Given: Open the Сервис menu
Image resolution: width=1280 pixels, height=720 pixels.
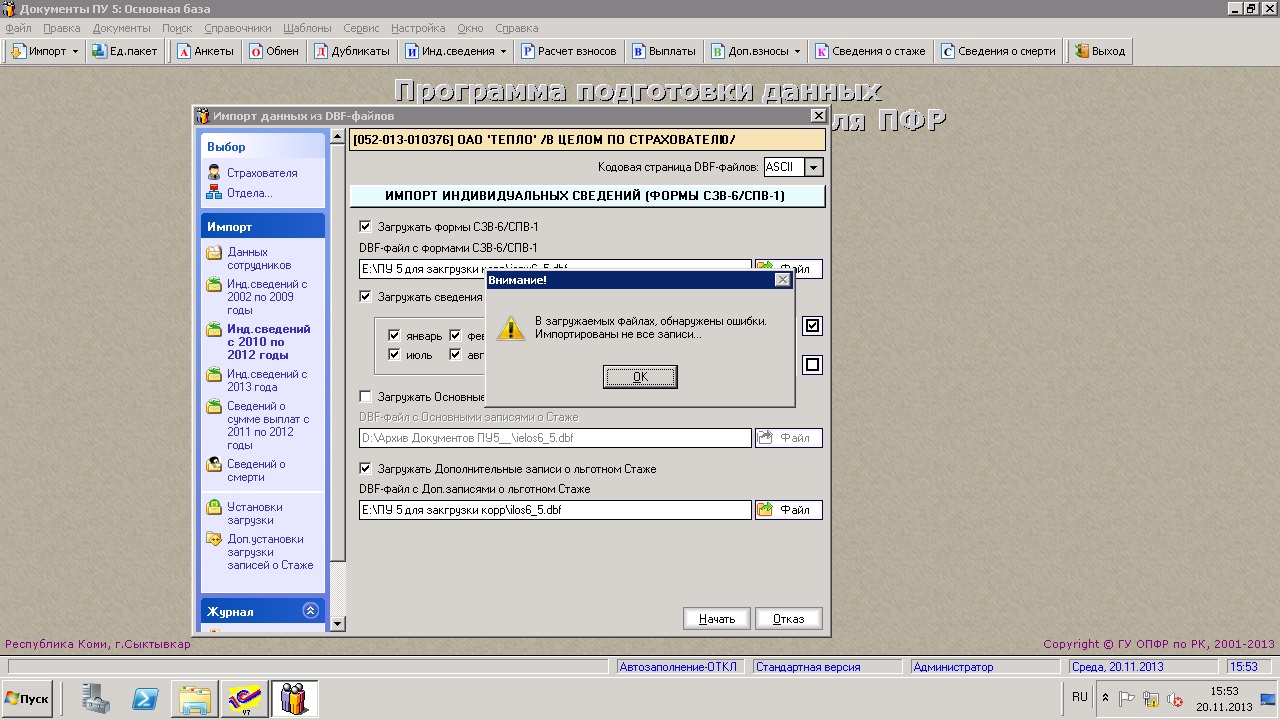Looking at the screenshot, I should click(x=360, y=28).
